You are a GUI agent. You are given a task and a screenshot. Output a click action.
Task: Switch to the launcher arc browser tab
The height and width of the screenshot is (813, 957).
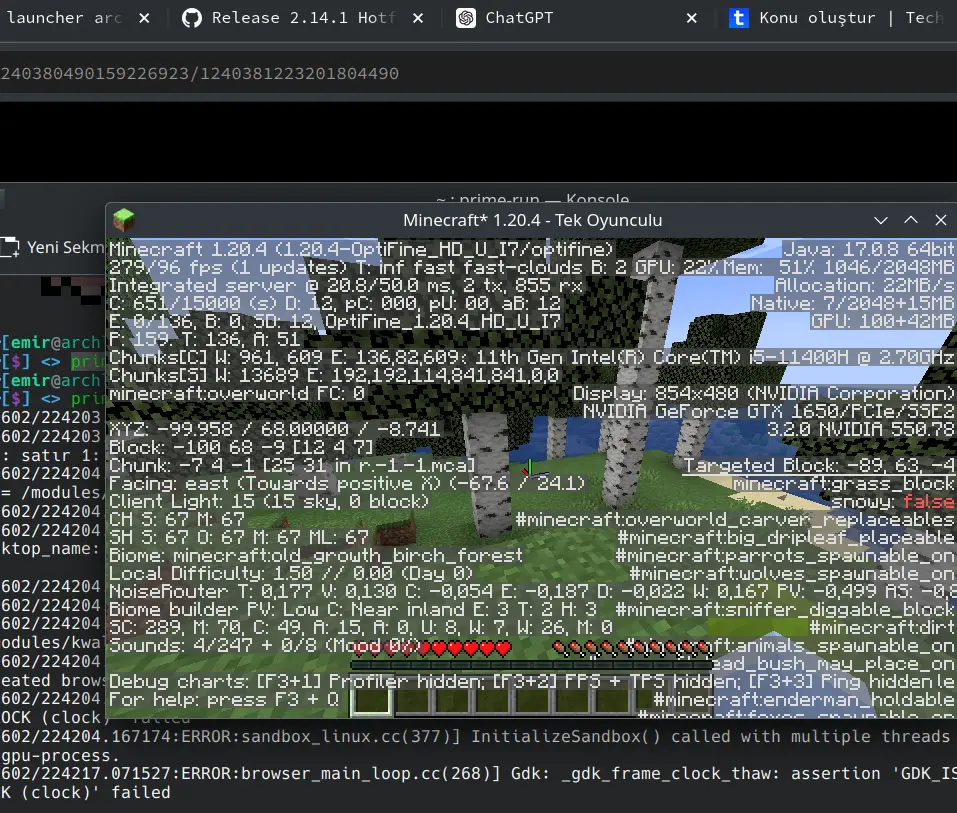click(64, 18)
